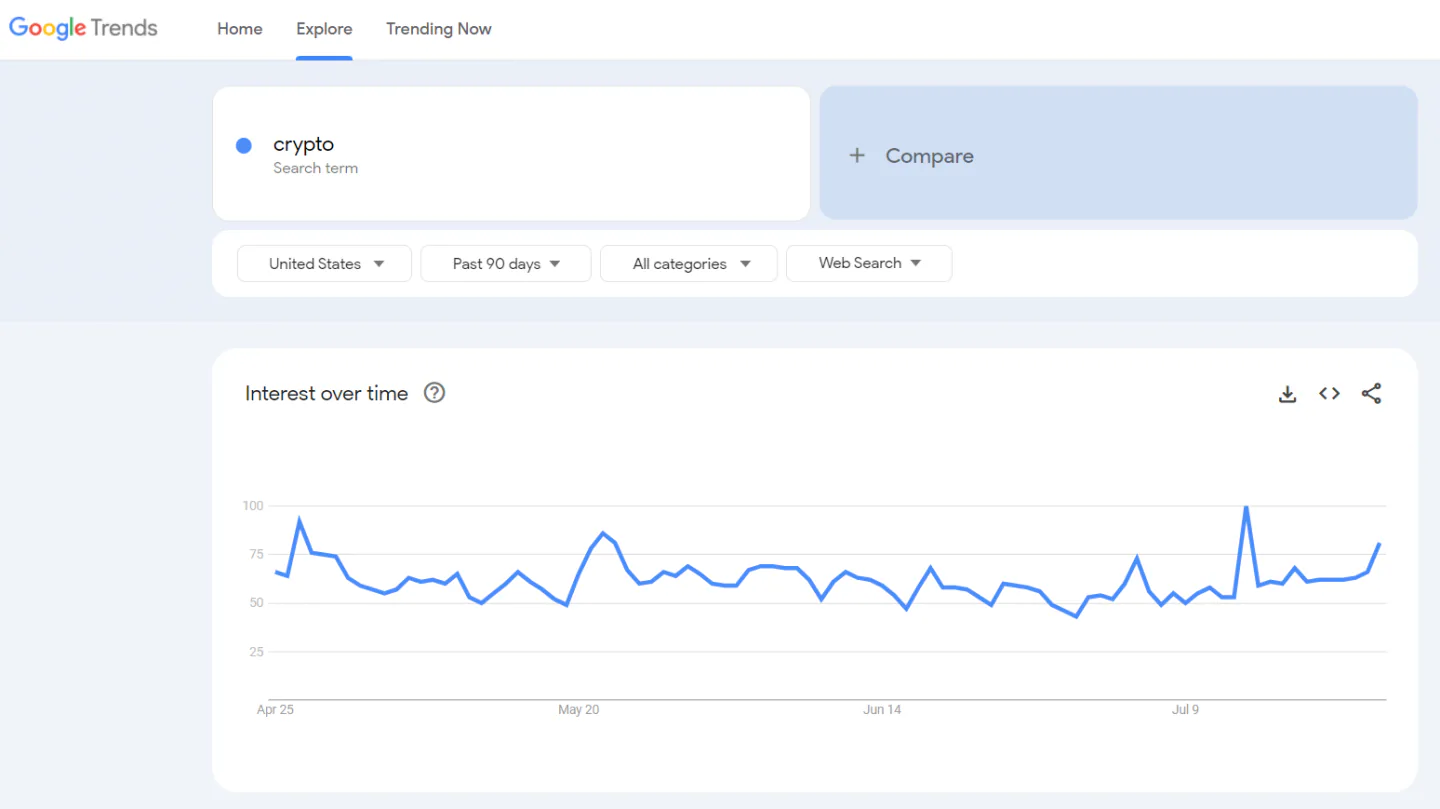Viewport: 1440px width, 809px height.
Task: Expand the All categories dropdown
Action: [689, 264]
